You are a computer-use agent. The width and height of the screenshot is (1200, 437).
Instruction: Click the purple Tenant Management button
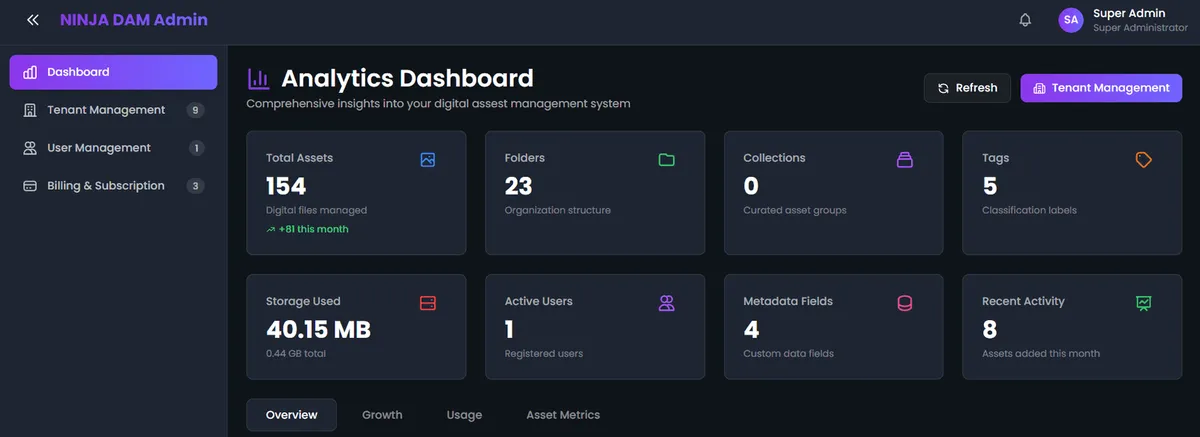point(1100,88)
